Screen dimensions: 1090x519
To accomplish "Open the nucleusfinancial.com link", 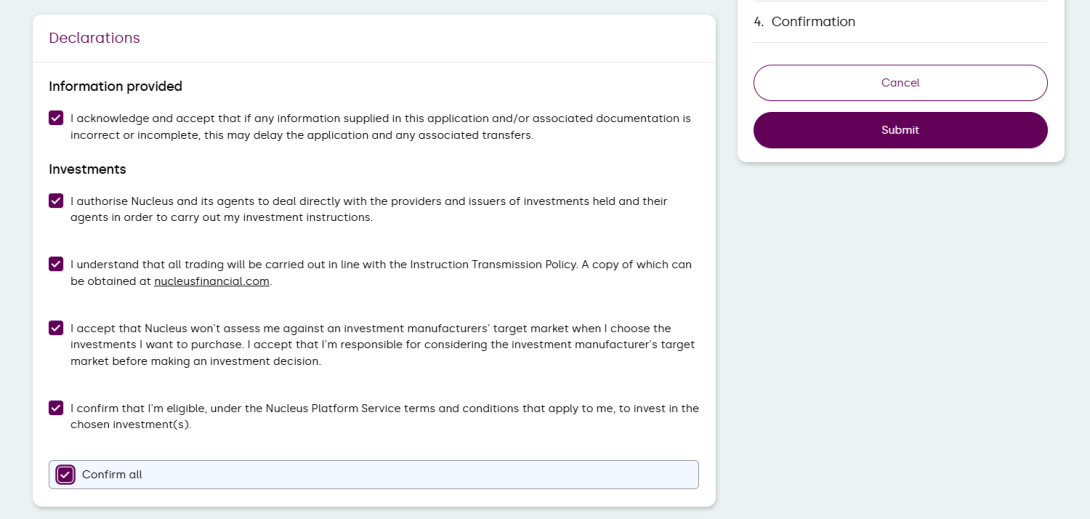I will 212,281.
